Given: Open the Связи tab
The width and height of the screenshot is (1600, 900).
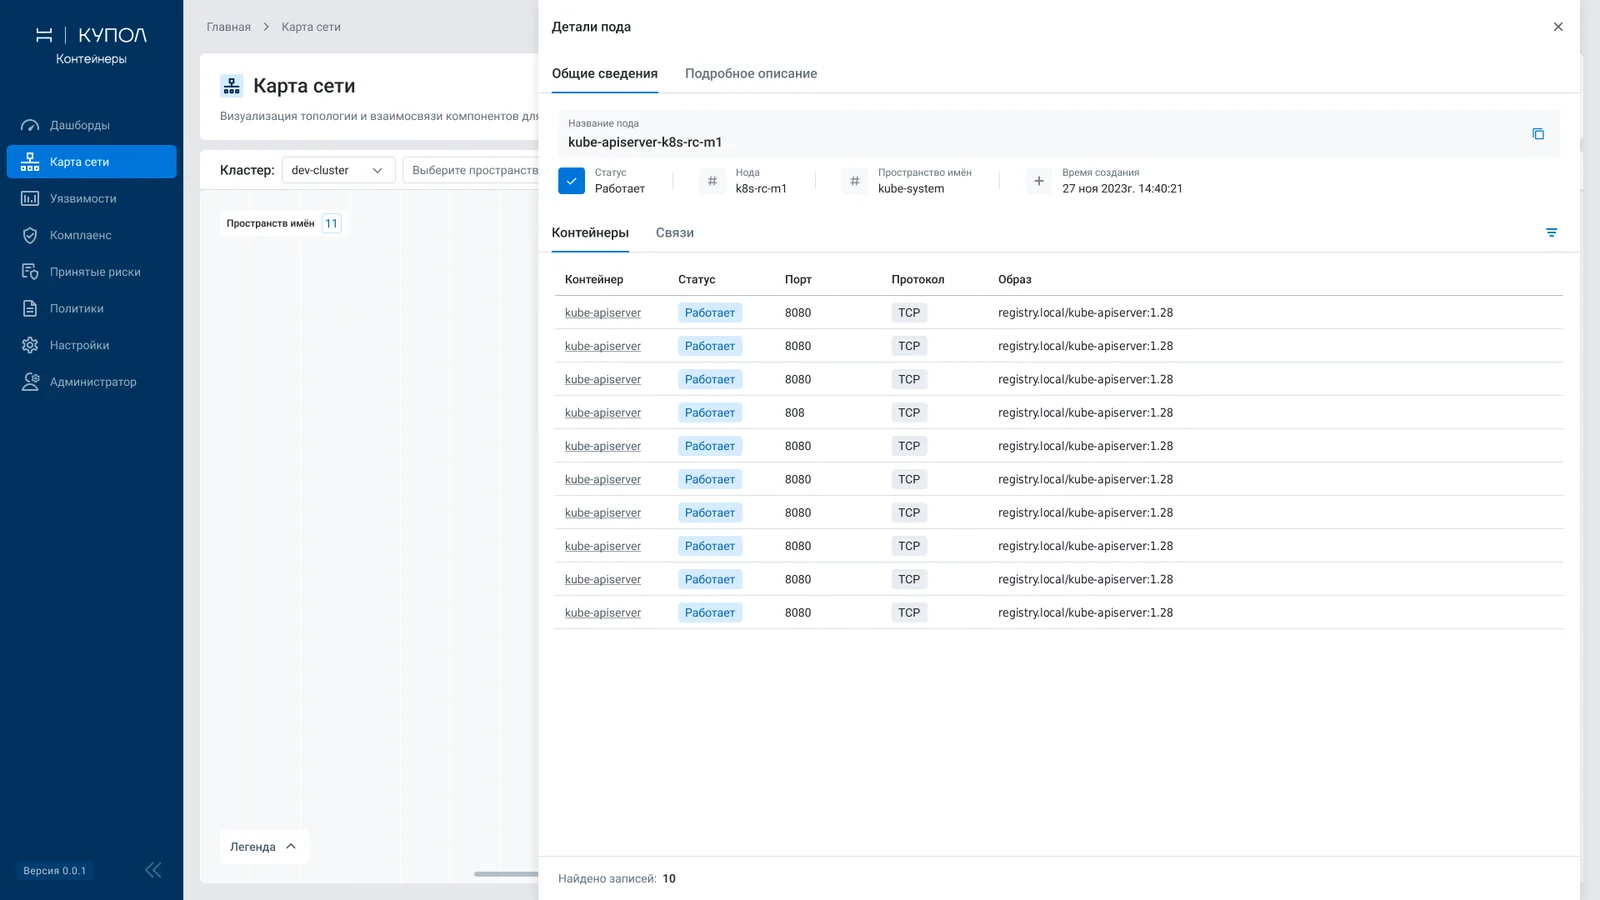Looking at the screenshot, I should [x=675, y=233].
